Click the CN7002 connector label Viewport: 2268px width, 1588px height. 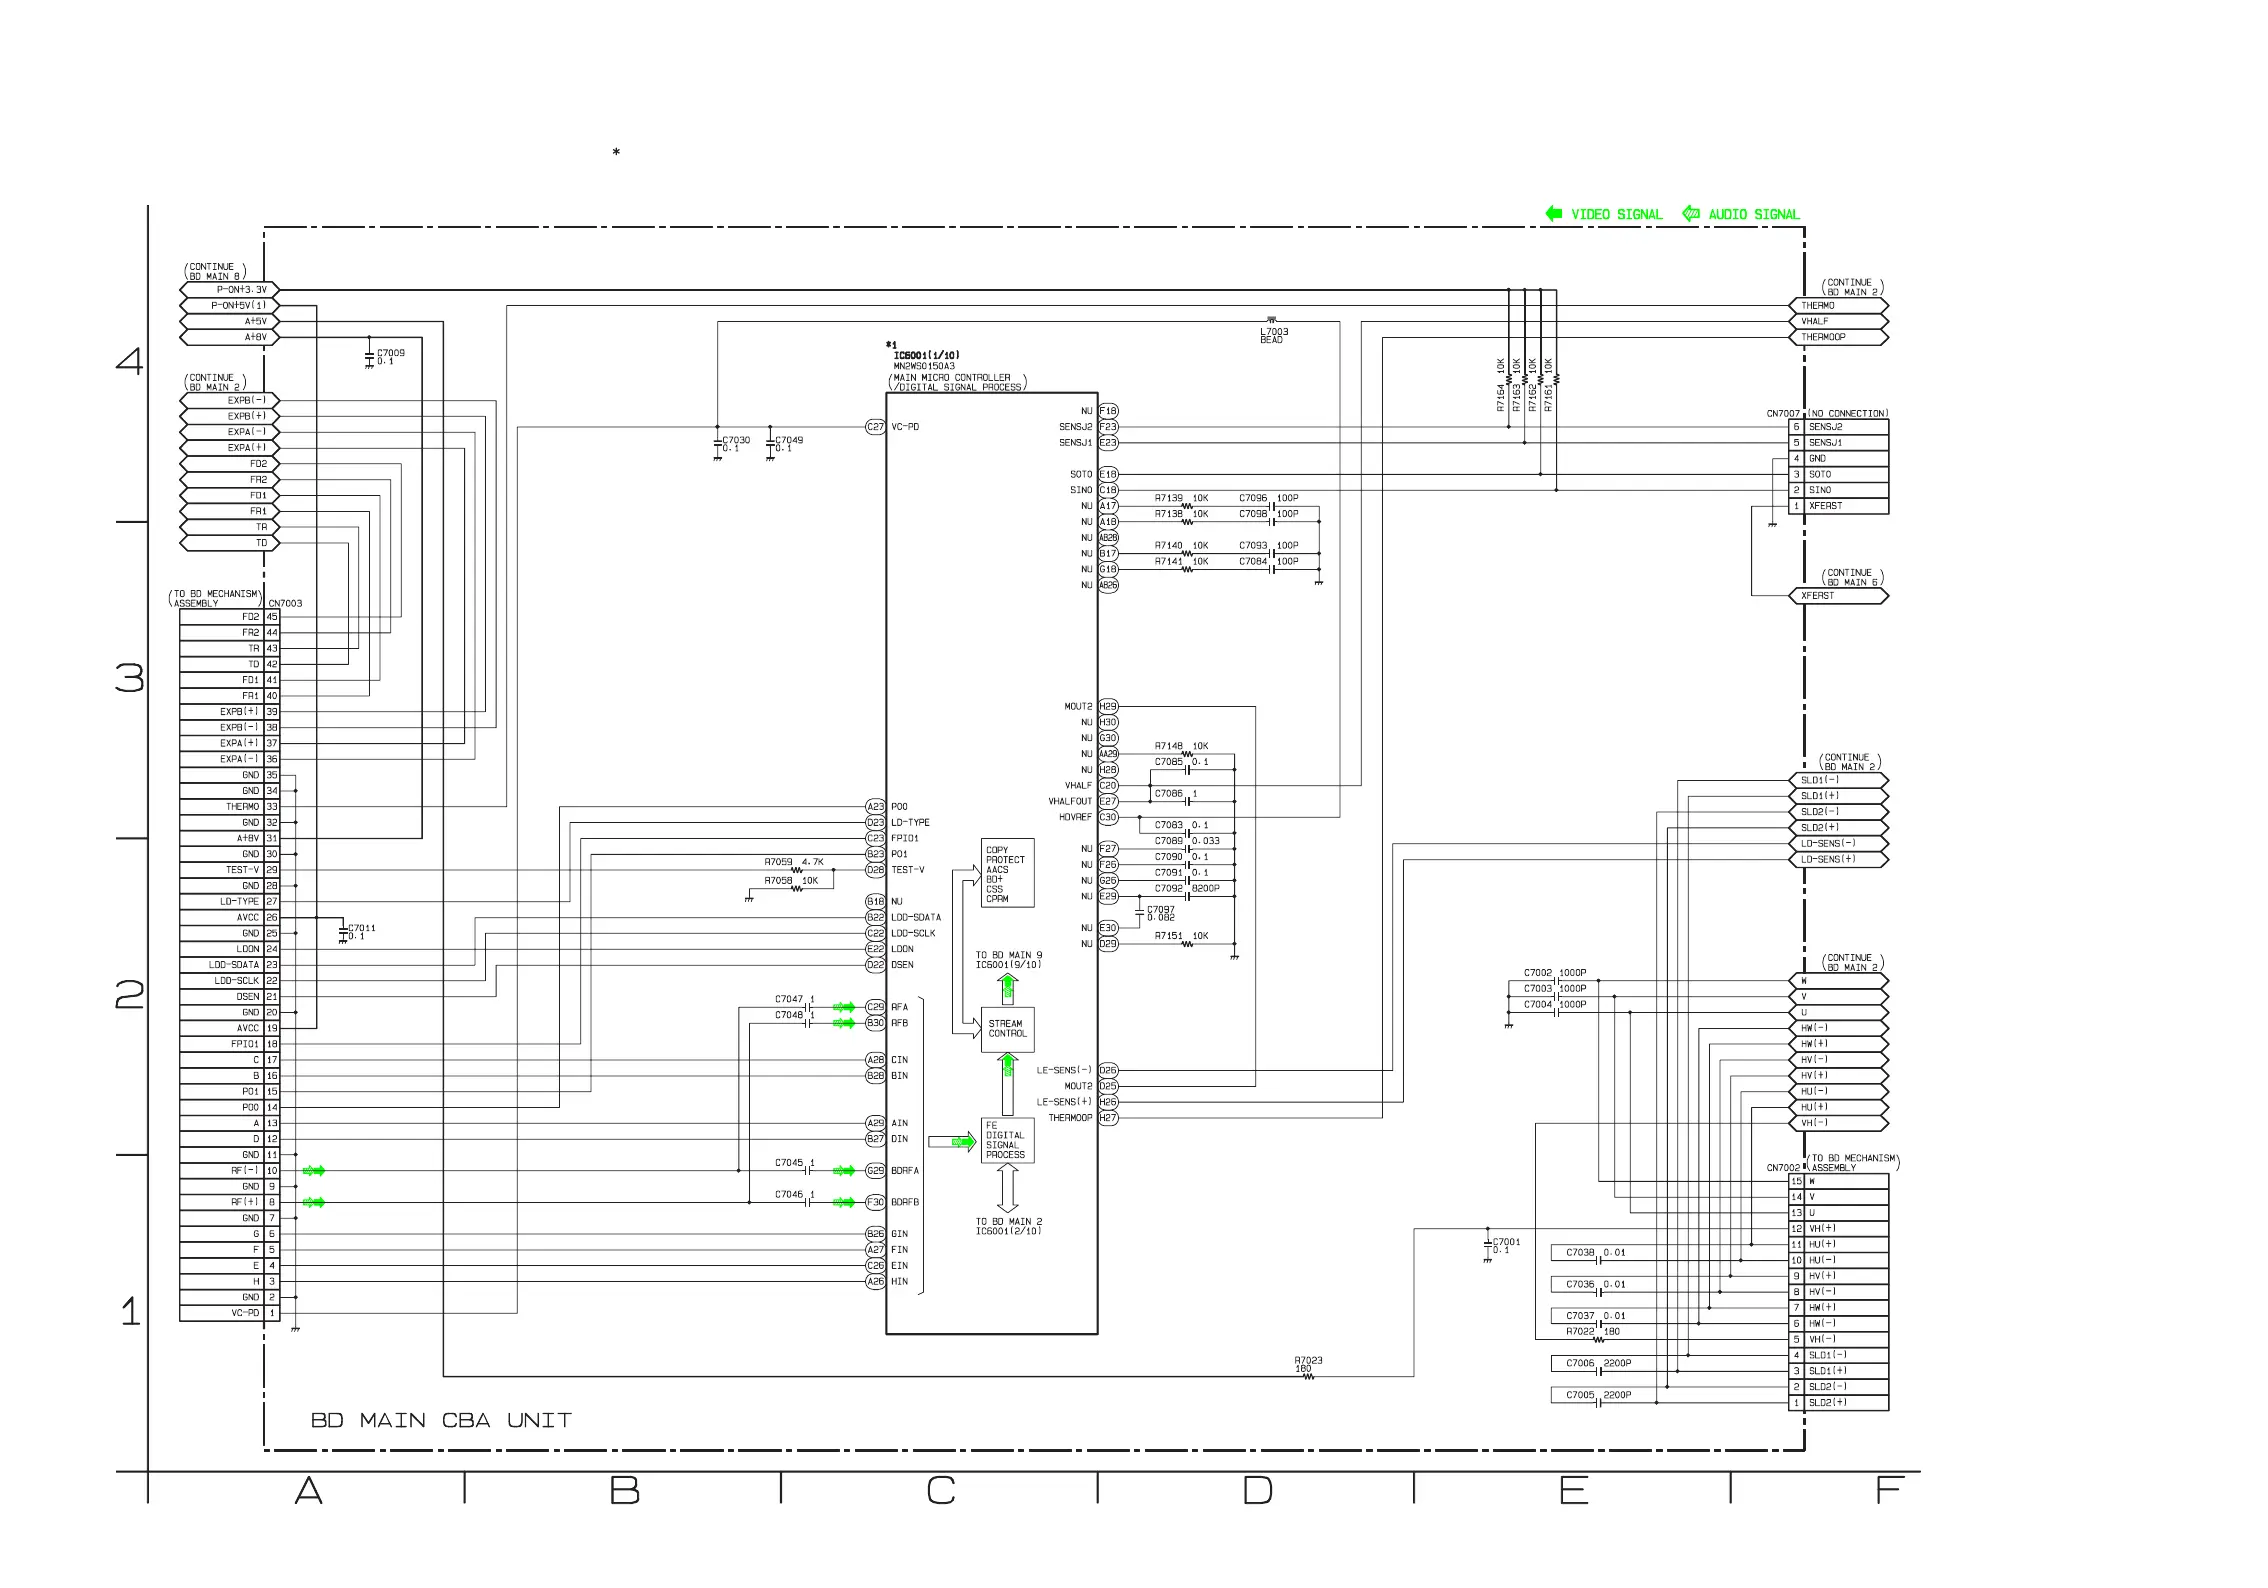coord(1783,1167)
